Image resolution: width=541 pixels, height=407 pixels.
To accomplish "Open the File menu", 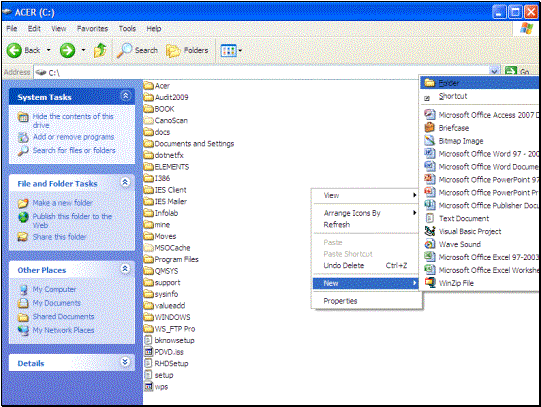I will pyautogui.click(x=12, y=29).
